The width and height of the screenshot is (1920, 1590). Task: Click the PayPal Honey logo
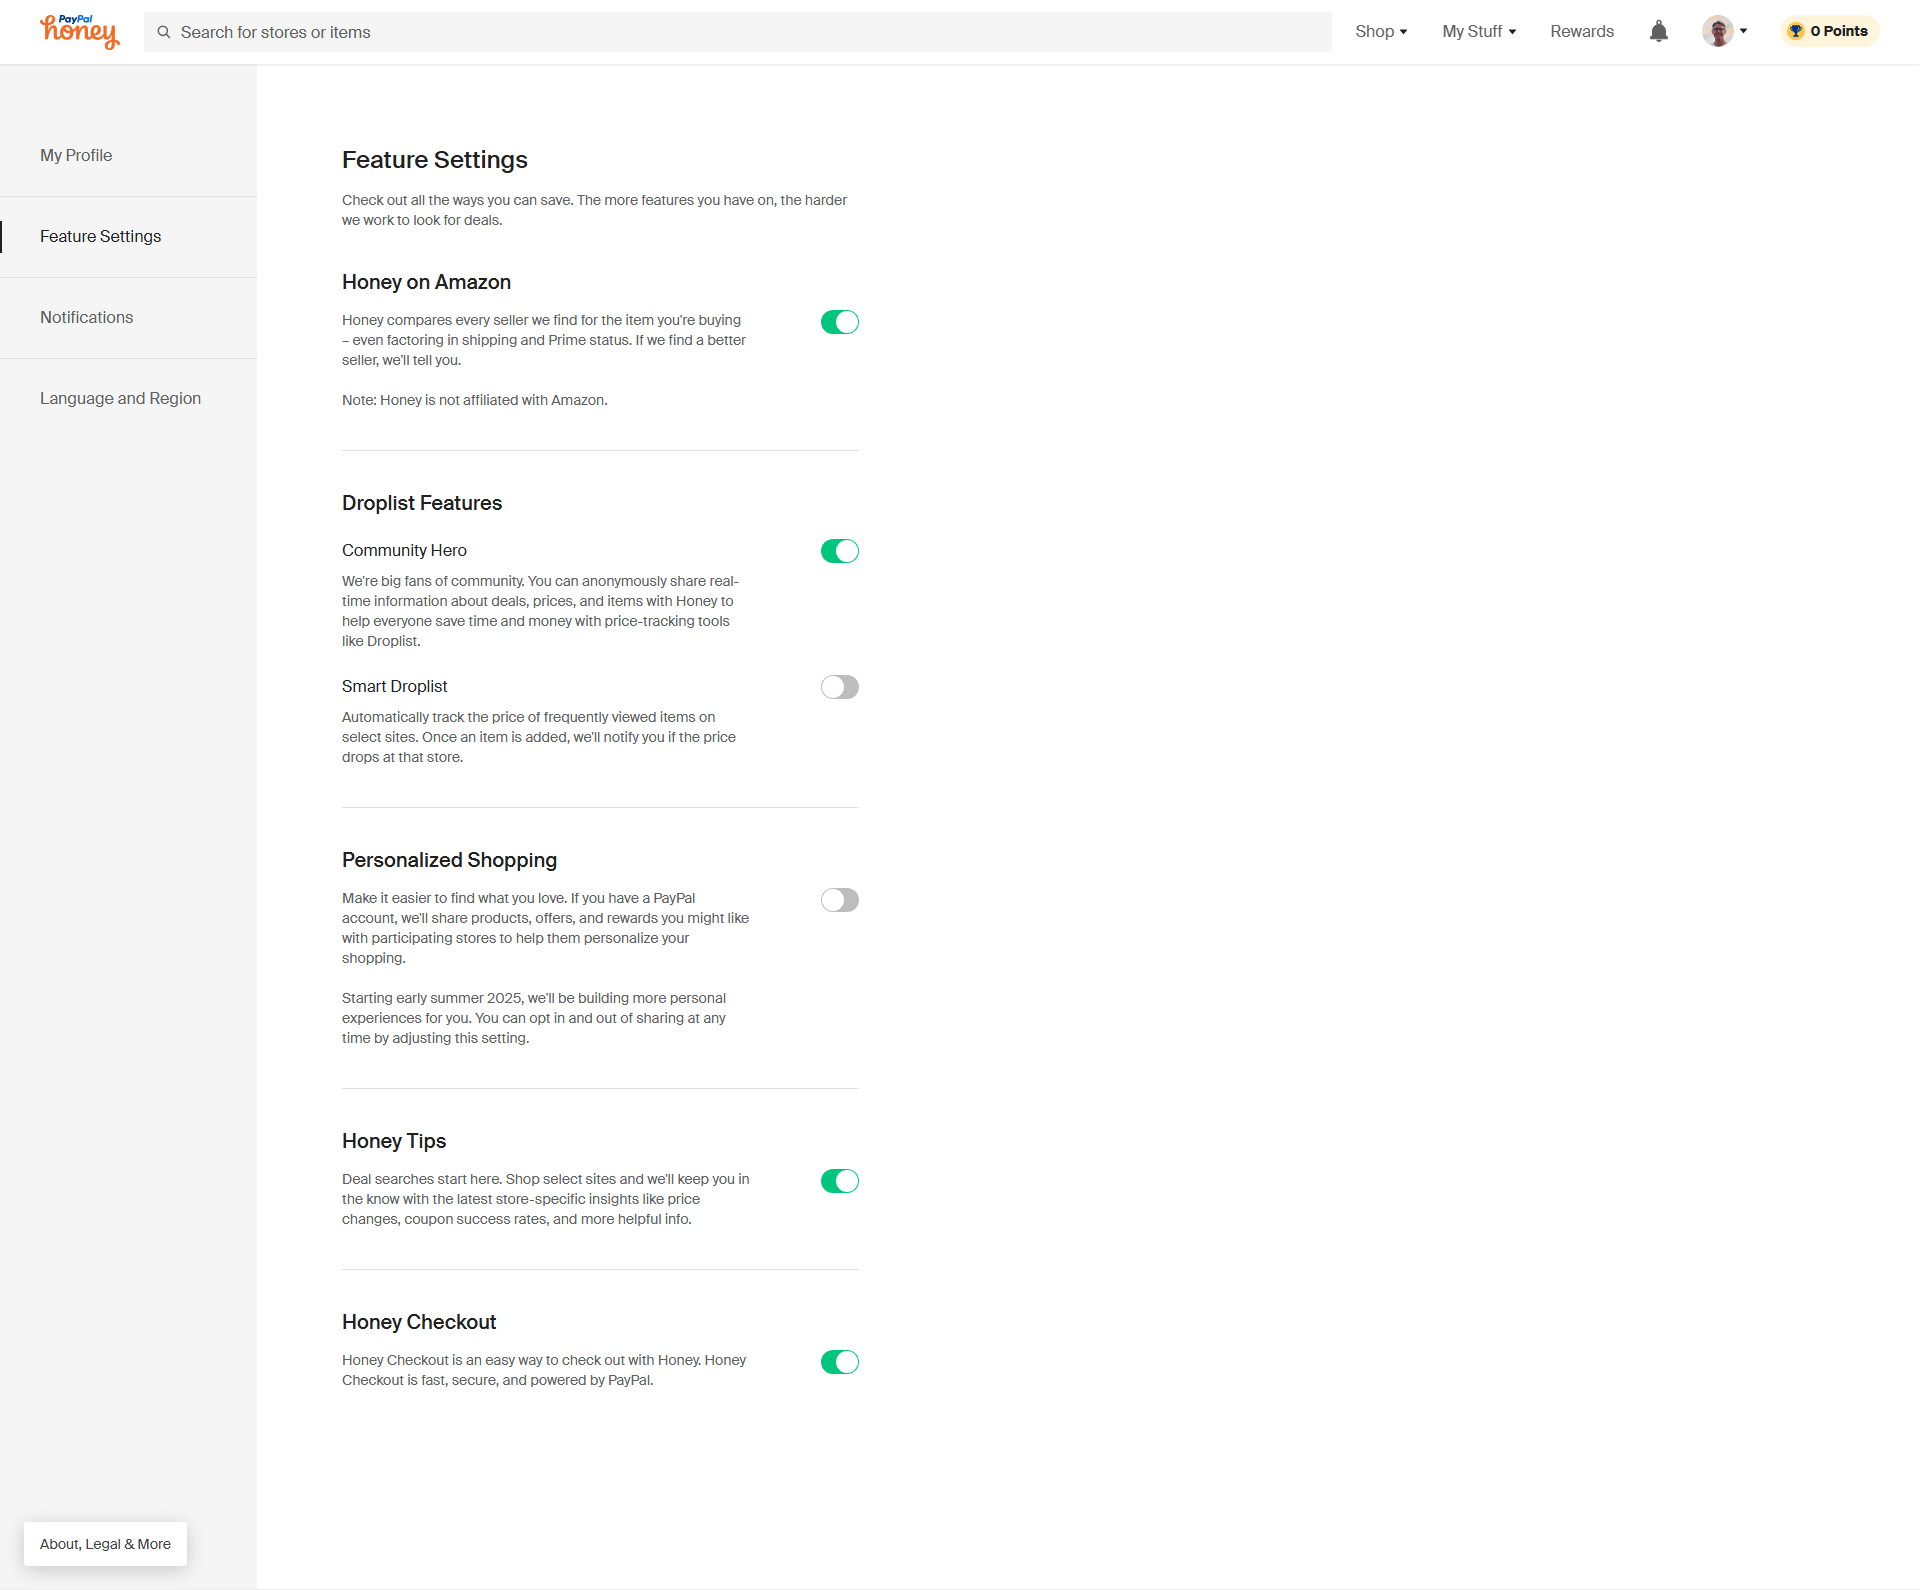(80, 32)
